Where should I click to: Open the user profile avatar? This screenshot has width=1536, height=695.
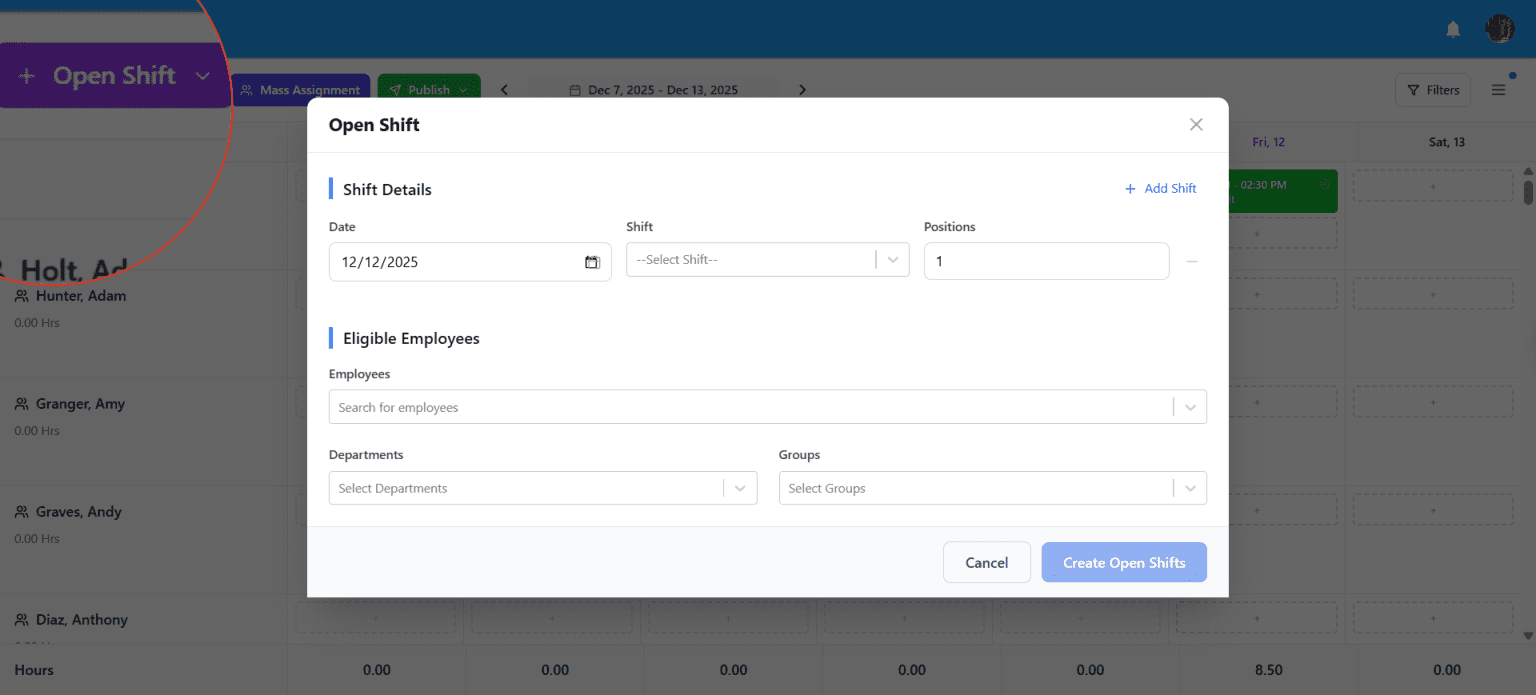tap(1499, 29)
